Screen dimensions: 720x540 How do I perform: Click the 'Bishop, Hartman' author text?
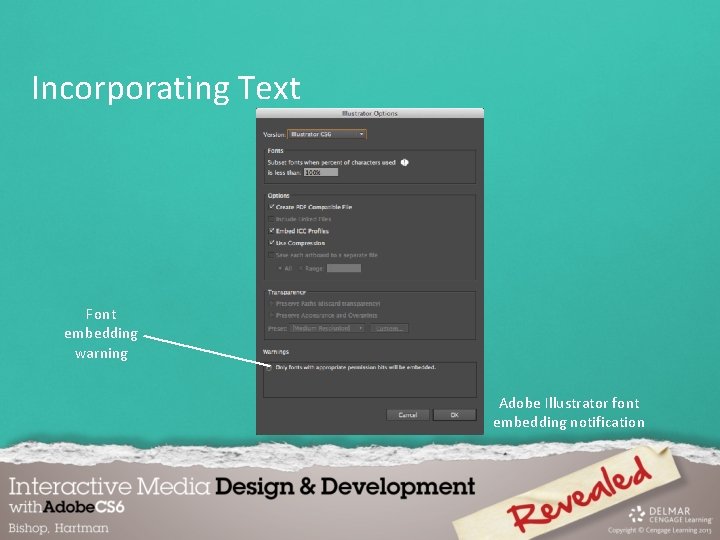click(x=59, y=528)
